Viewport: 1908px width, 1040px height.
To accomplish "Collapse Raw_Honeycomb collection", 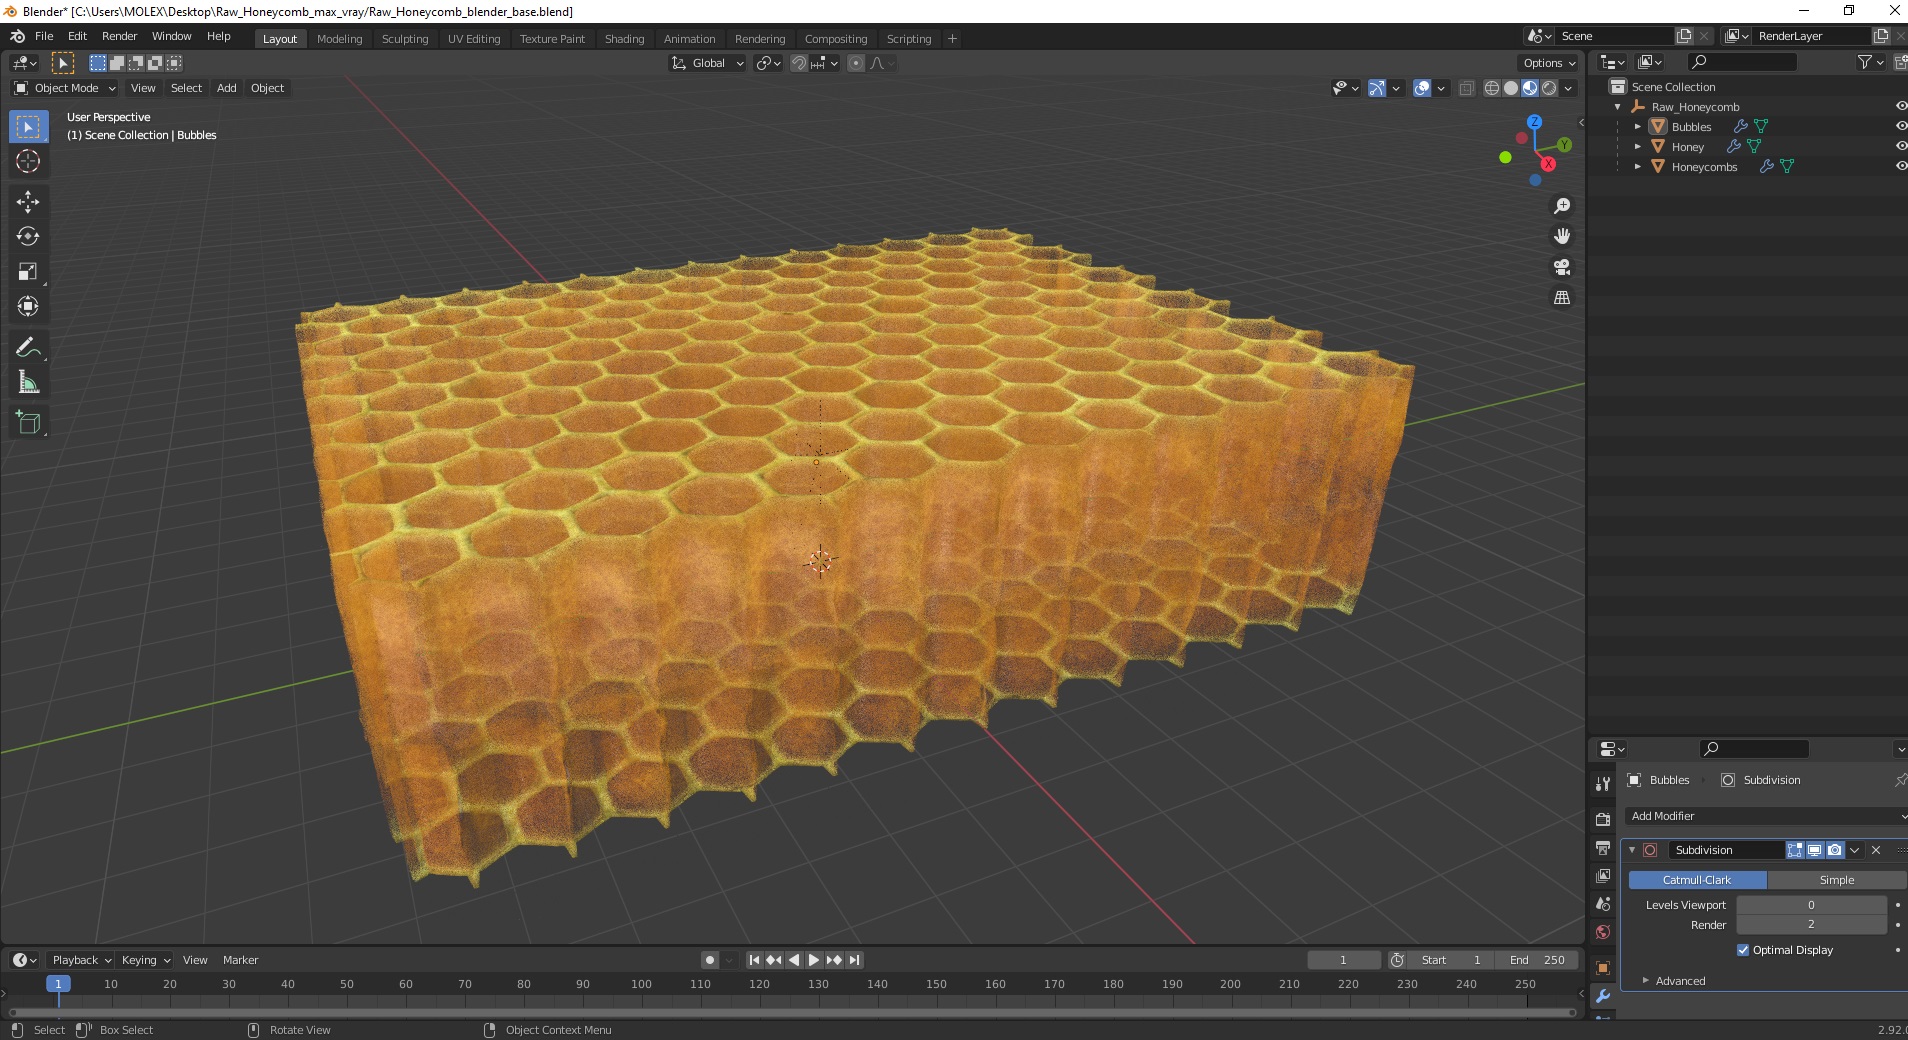I will (1618, 107).
